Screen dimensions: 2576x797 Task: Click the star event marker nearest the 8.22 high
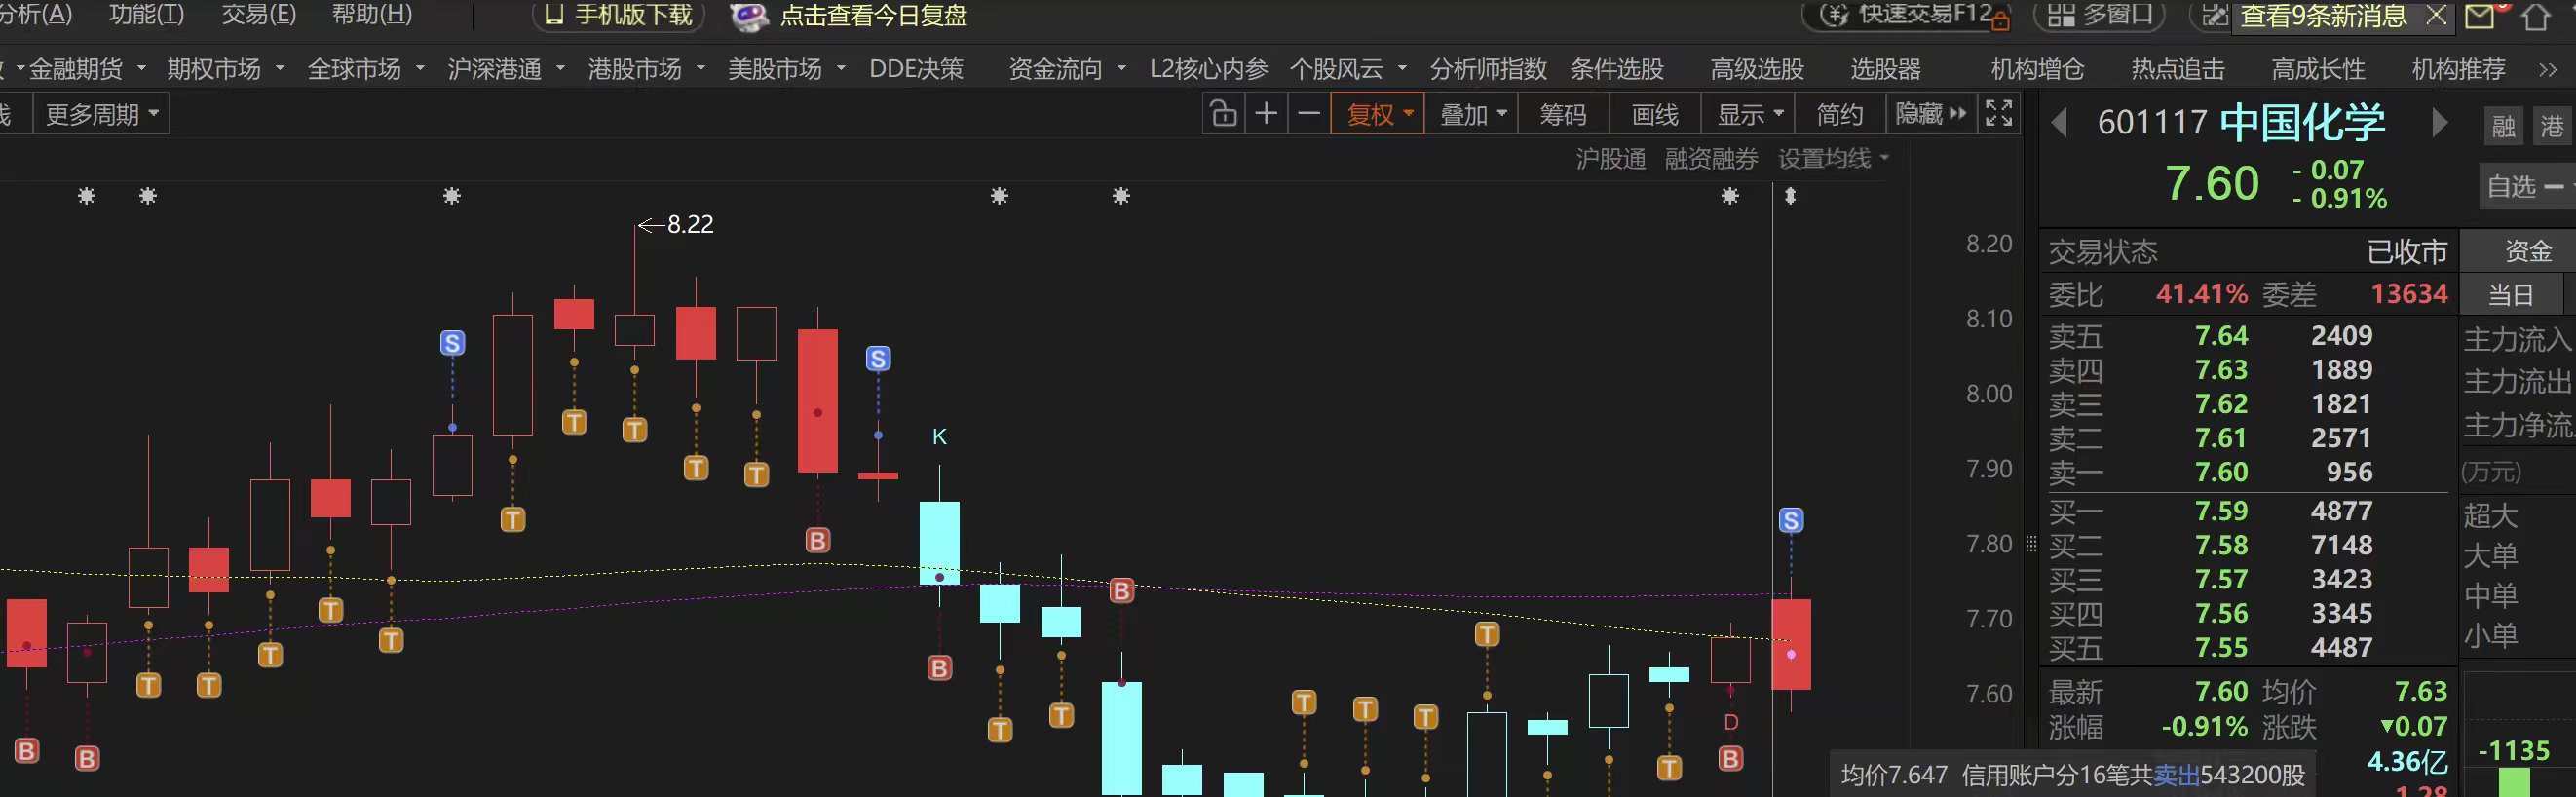tap(452, 196)
